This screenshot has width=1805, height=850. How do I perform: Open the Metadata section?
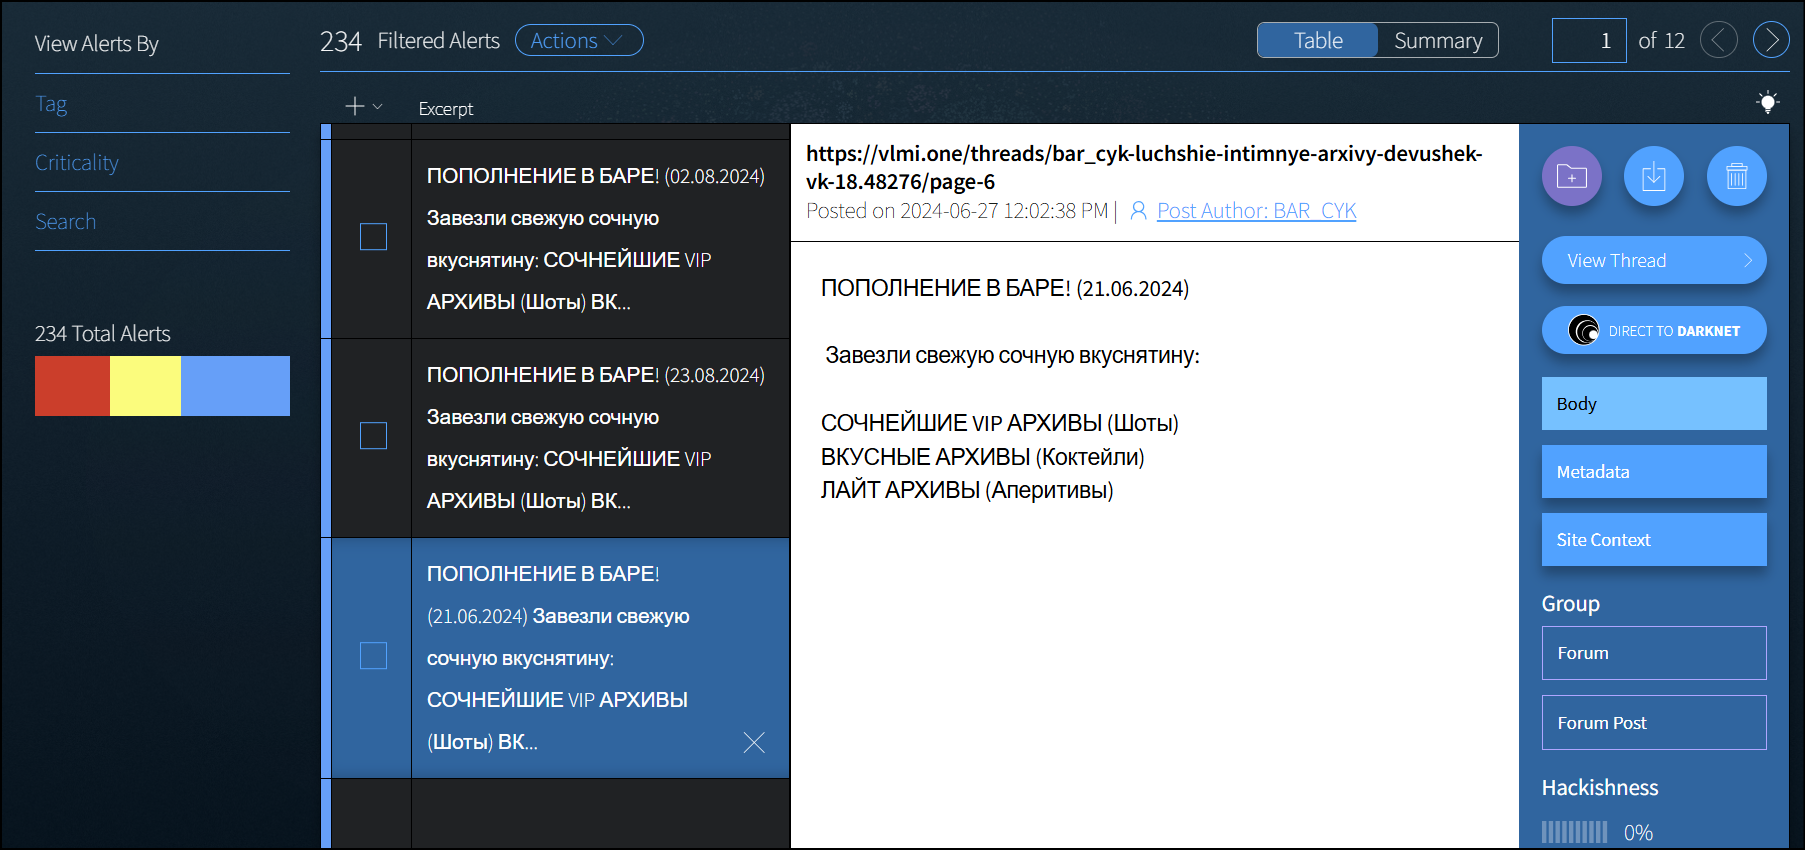1653,471
